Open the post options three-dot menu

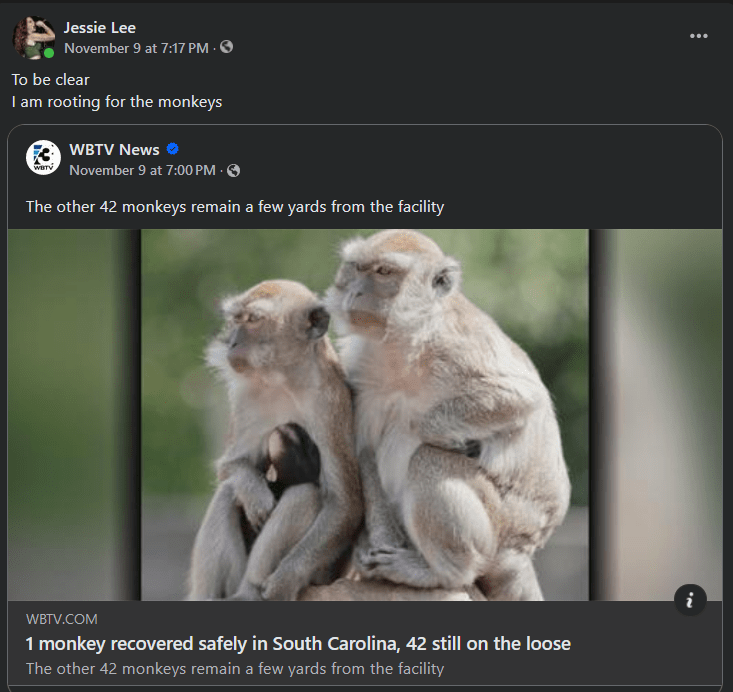pos(698,36)
